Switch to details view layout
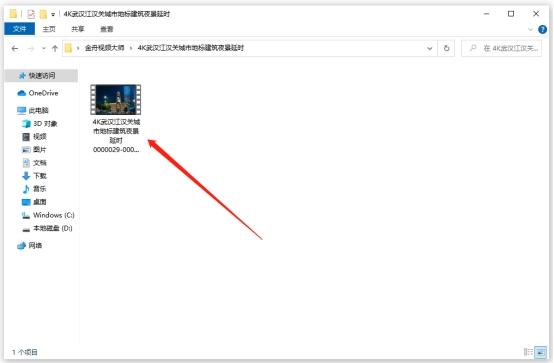The image size is (554, 363). pos(528,352)
